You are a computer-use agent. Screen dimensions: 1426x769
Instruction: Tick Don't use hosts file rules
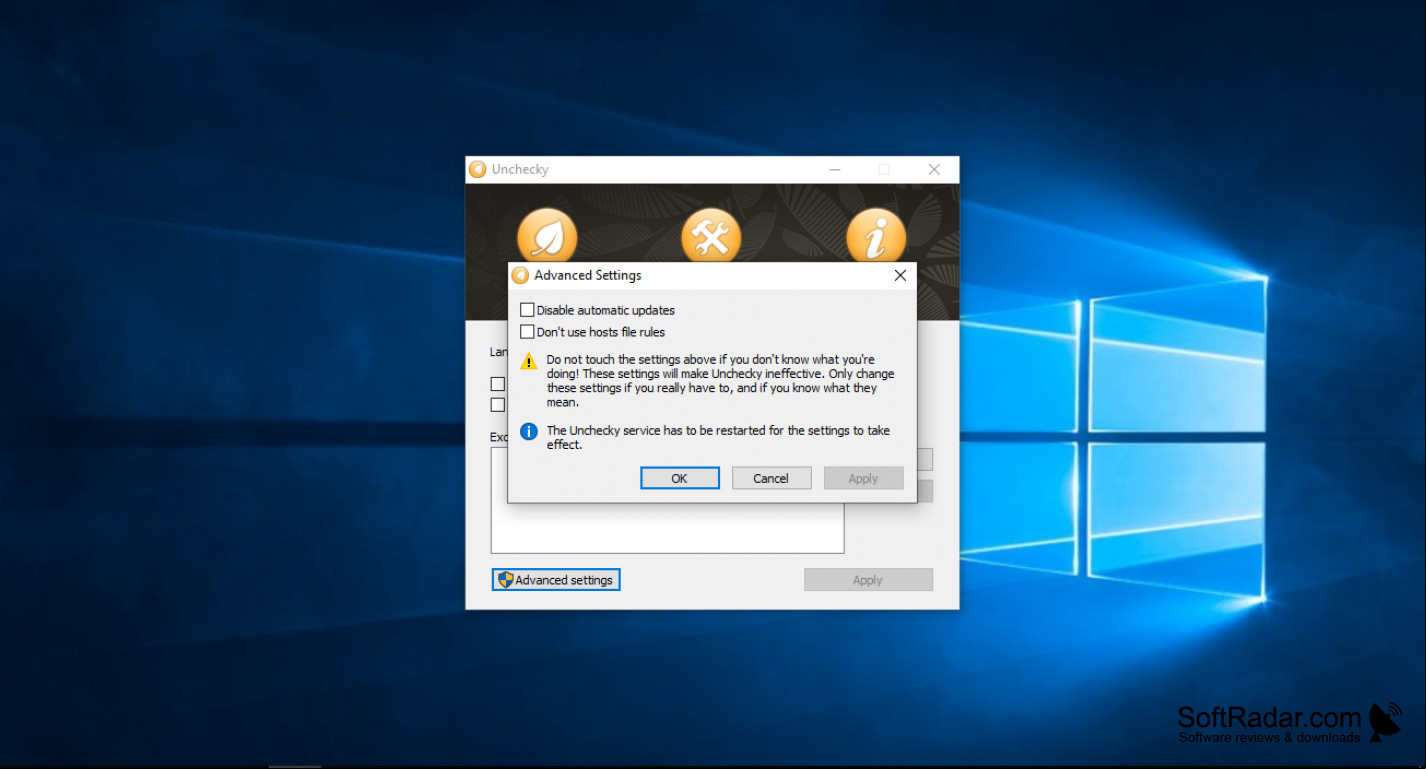click(x=527, y=332)
